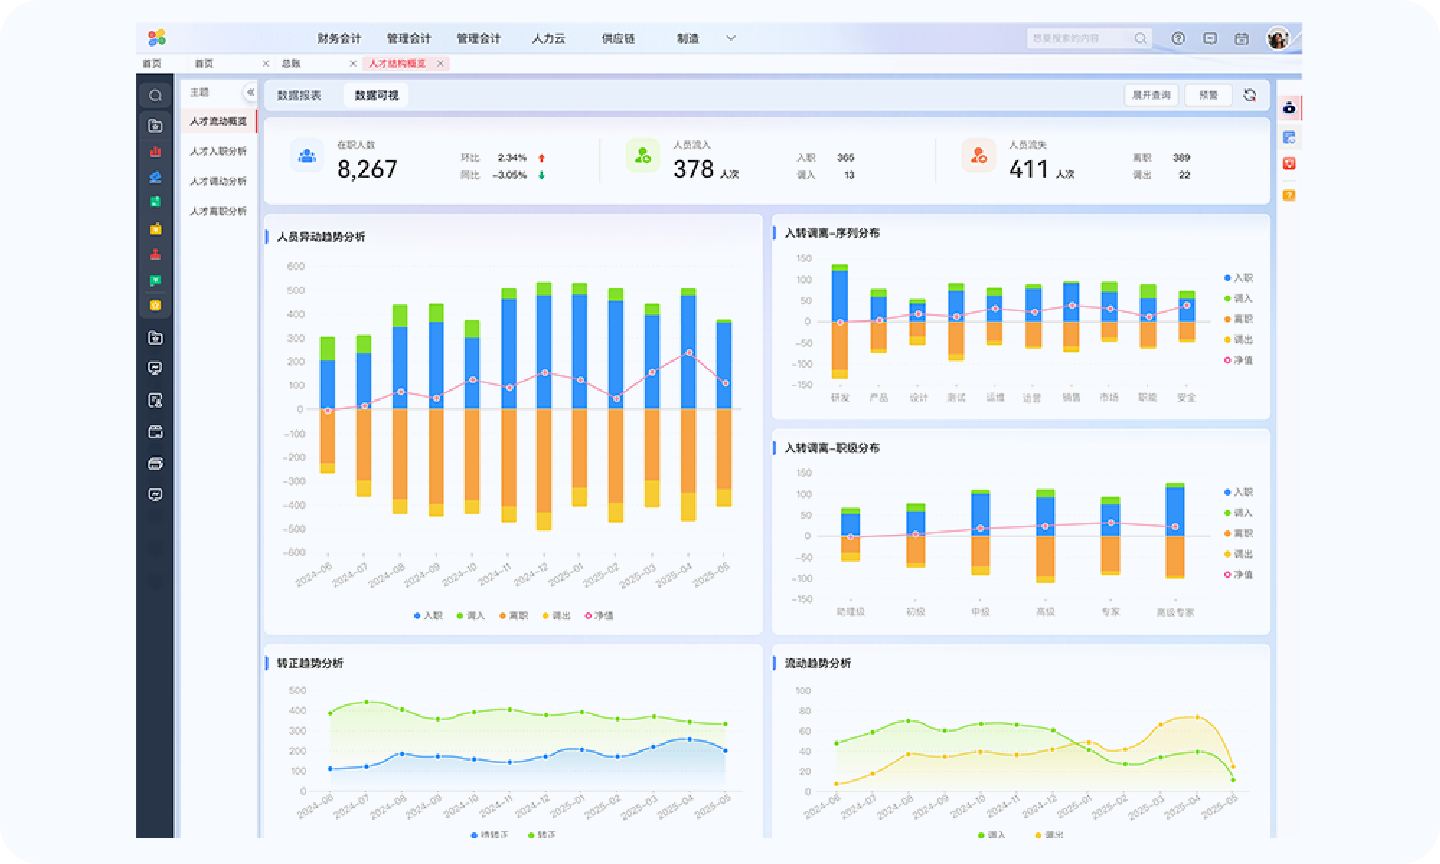
Task: Toggle 入职 legend in 人员异动趋势分析 chart
Action: coord(428,615)
